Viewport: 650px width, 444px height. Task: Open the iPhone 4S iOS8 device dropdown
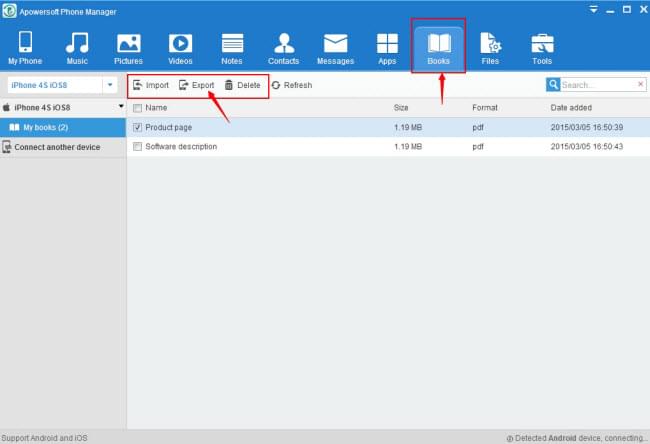(x=110, y=85)
